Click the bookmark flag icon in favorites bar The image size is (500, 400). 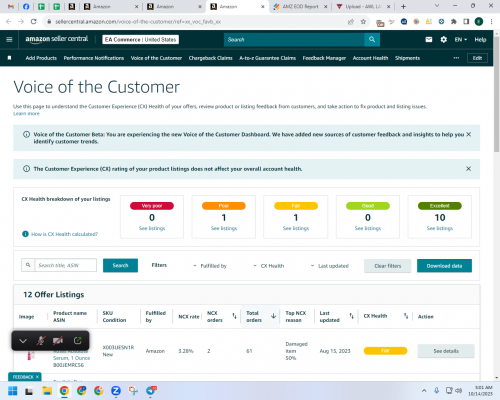point(9,58)
